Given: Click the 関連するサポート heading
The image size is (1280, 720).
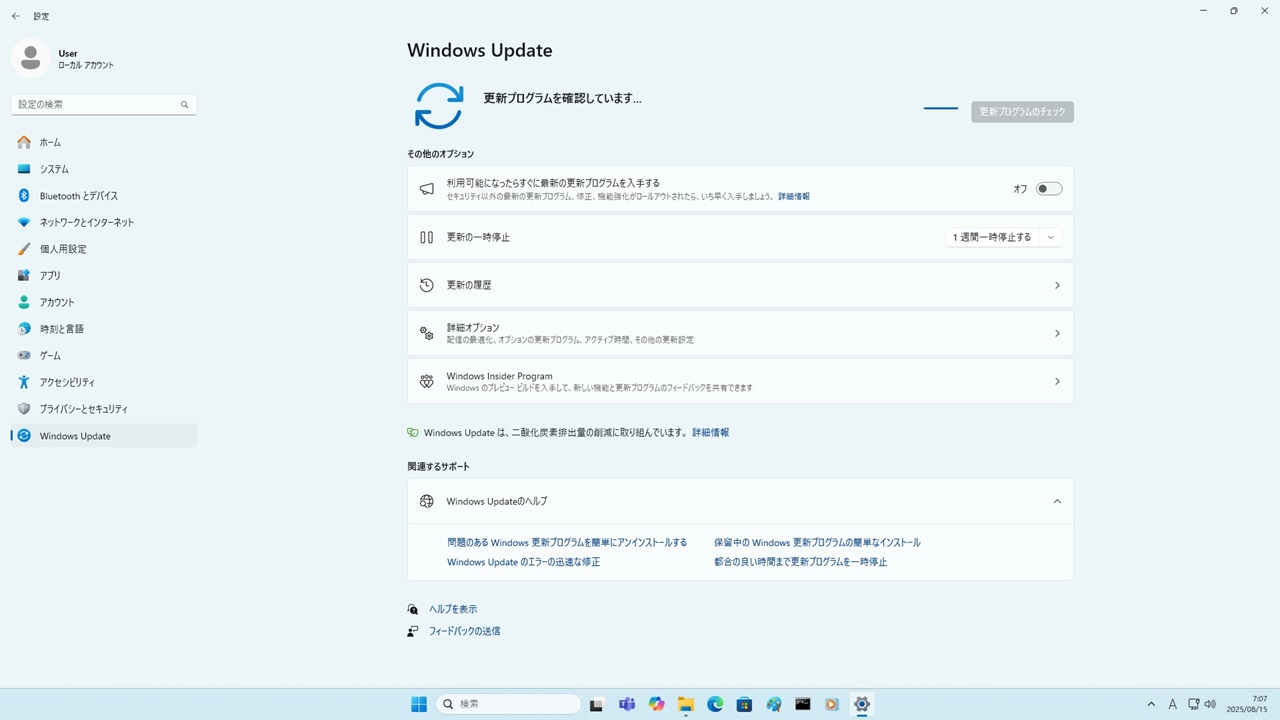Looking at the screenshot, I should coord(438,466).
